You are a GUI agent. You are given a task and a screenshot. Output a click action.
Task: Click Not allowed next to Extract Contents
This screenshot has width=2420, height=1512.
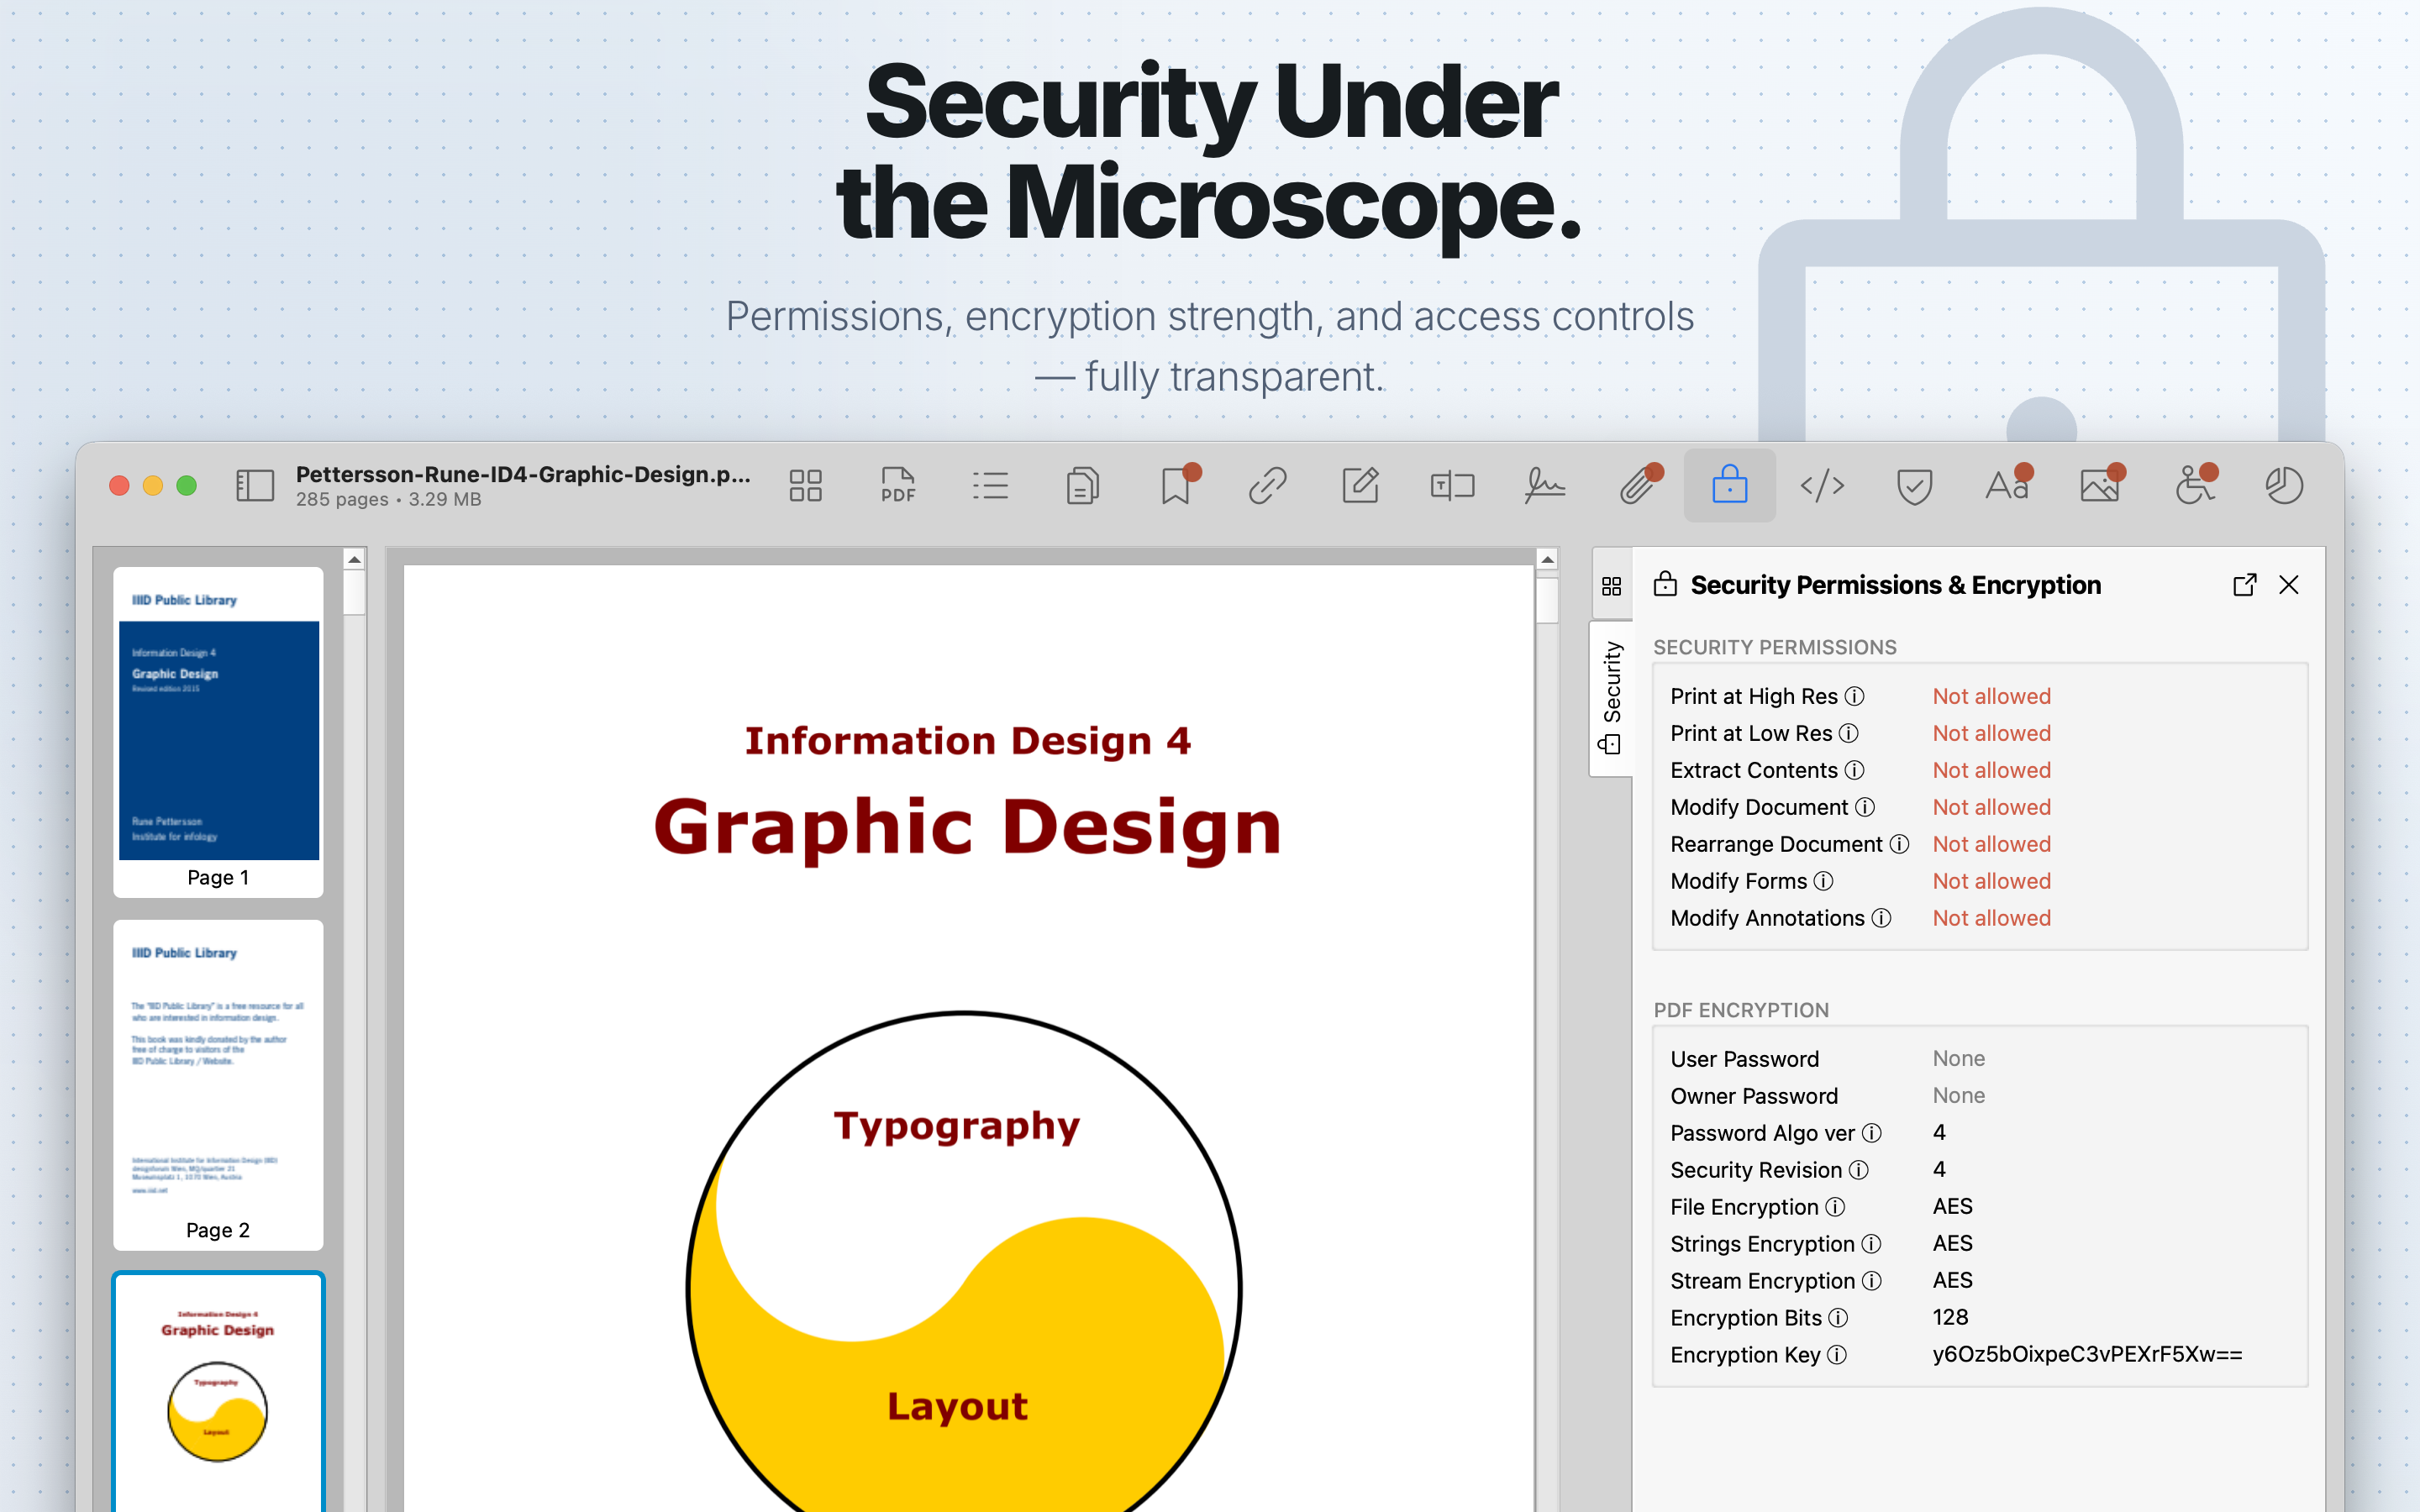point(1991,770)
